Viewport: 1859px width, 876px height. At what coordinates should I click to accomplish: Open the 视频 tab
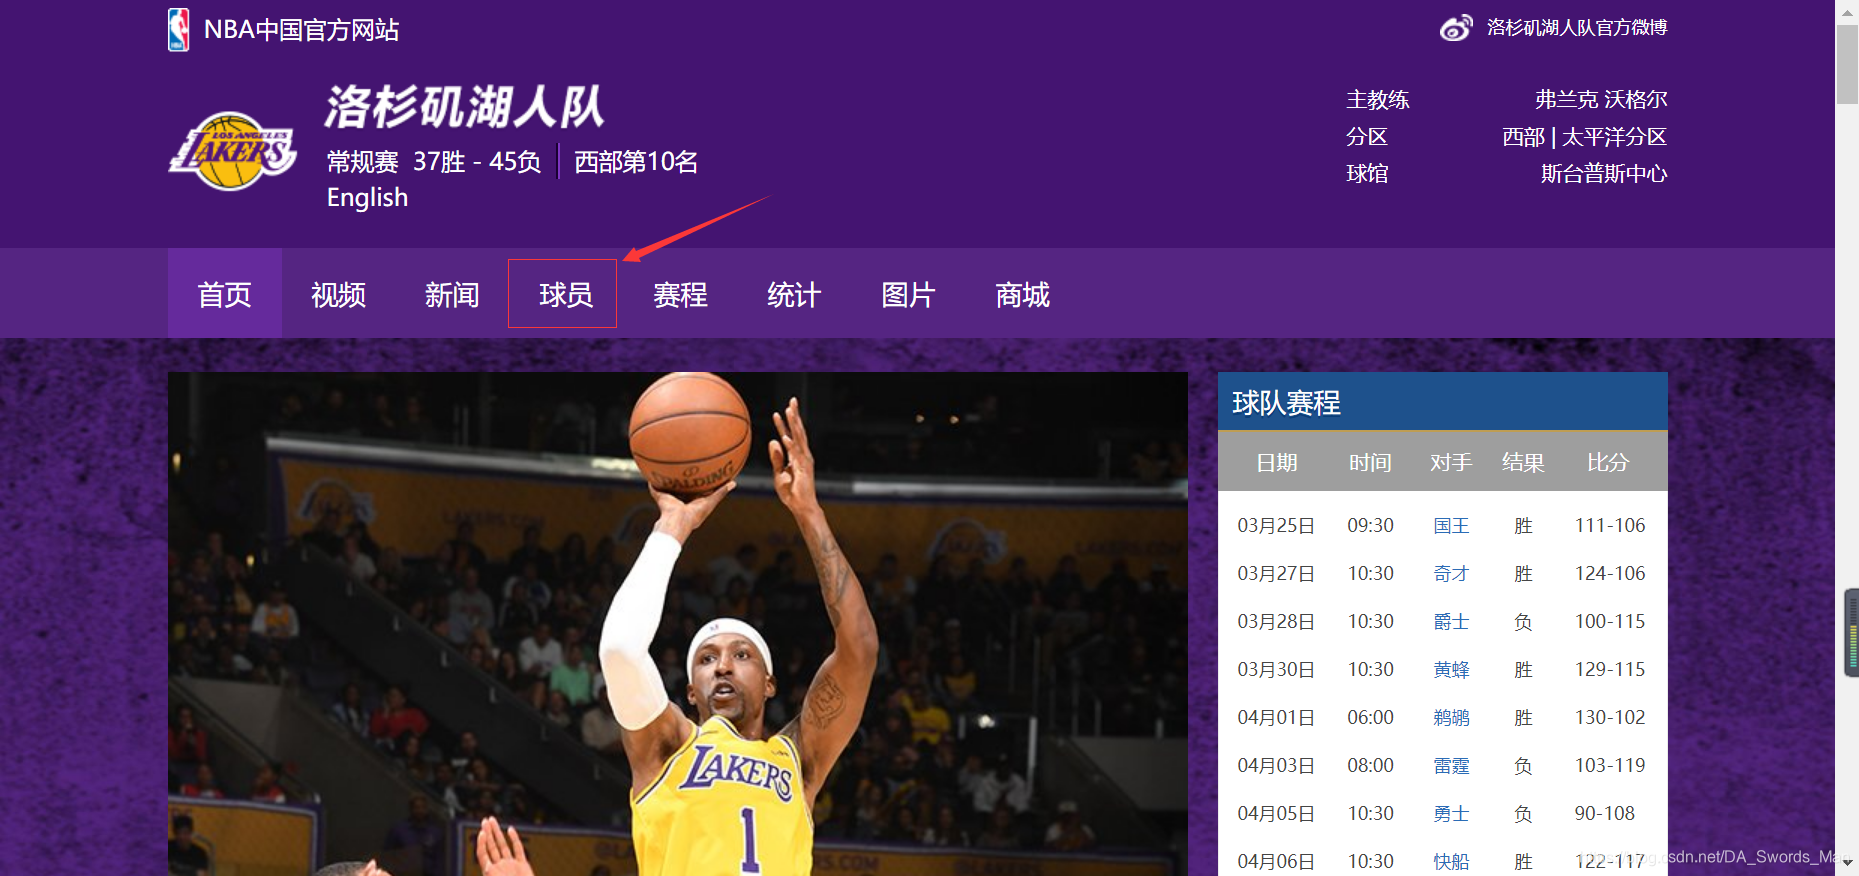click(x=339, y=294)
